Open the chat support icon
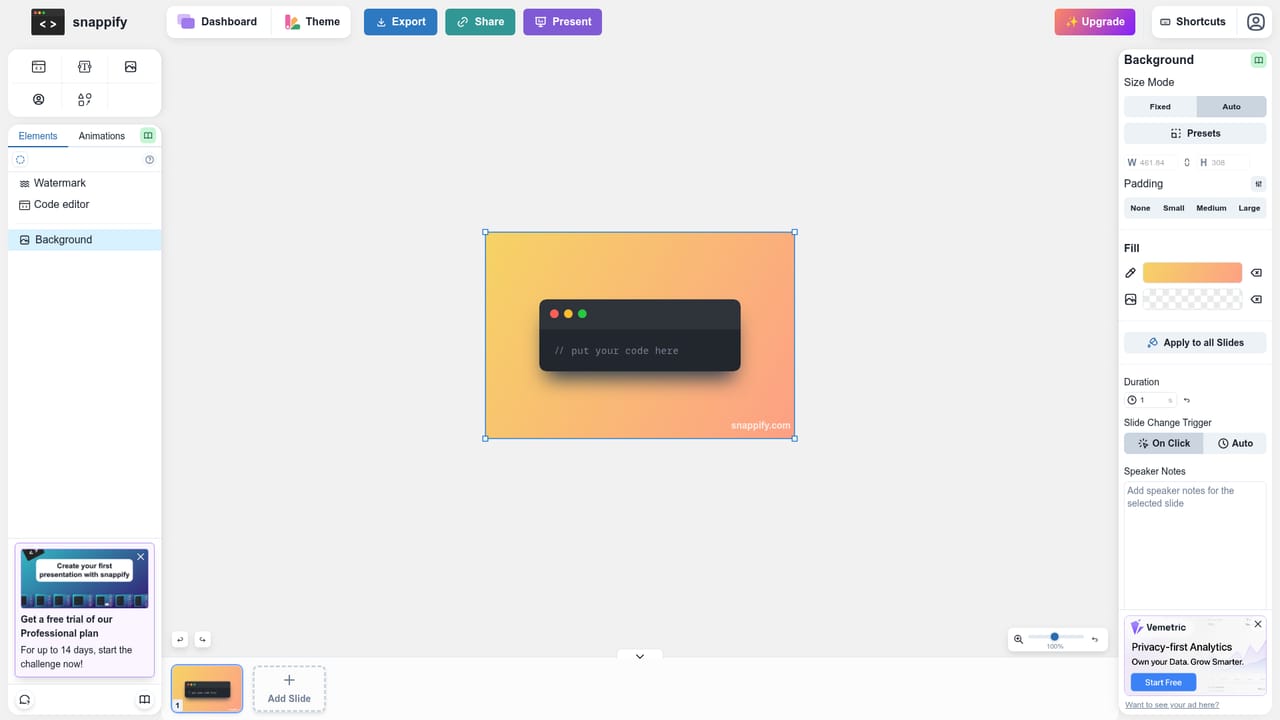The image size is (1280, 720). click(x=24, y=700)
